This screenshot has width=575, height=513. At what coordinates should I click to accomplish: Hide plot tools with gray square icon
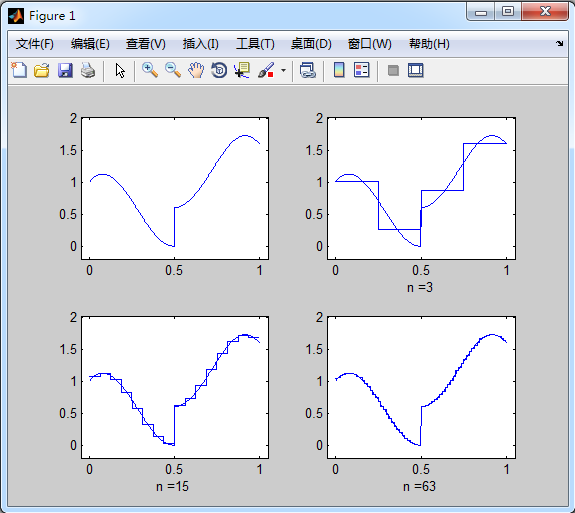point(393,70)
